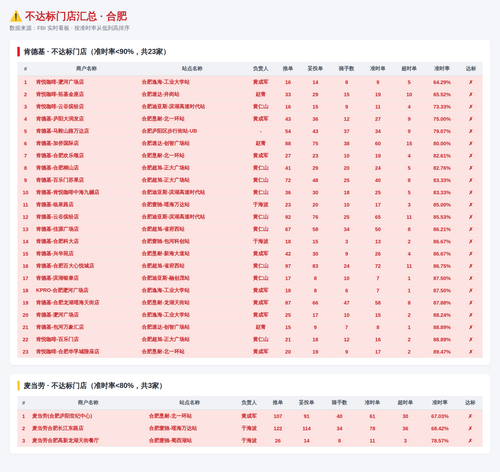
Task: Click the ✗ mark in the 87.88% row
Action: tap(471, 303)
